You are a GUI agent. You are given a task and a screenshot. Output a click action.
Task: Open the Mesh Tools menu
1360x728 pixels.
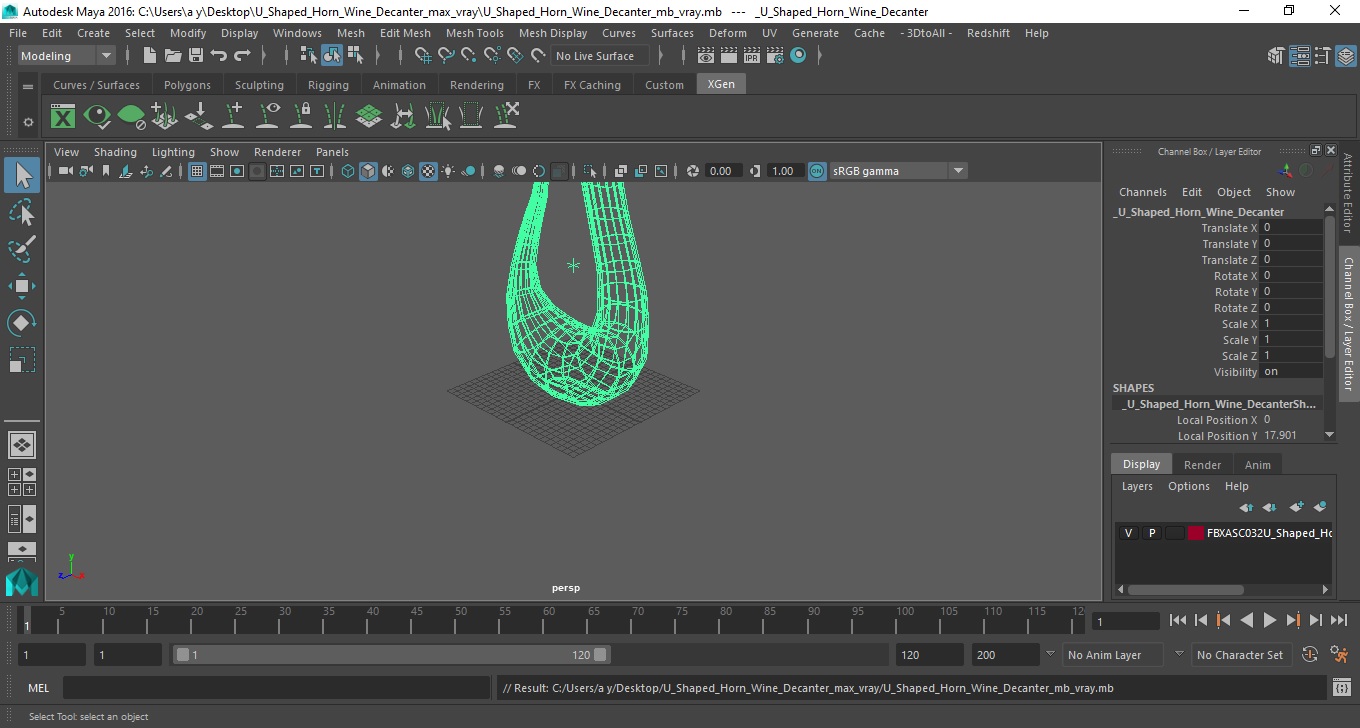coord(474,33)
